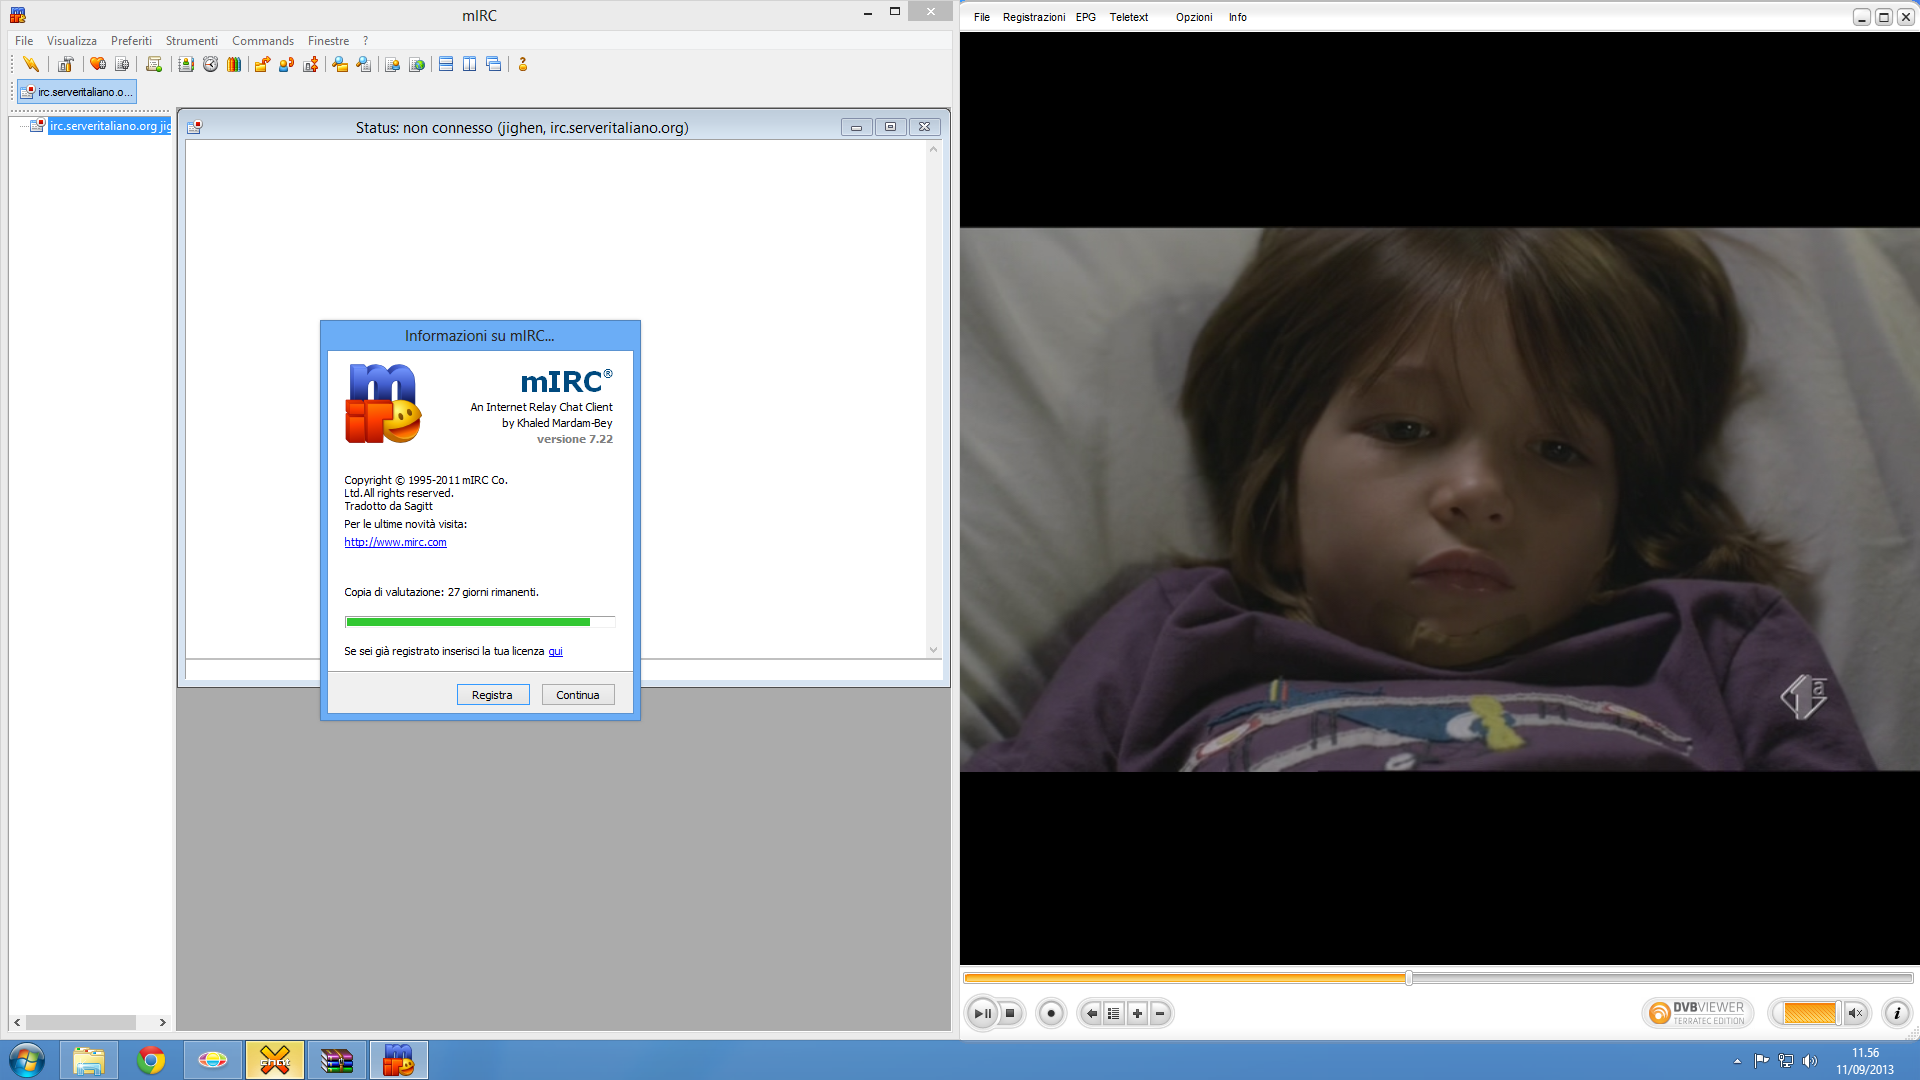Open the Strumenti menu in mIRC

[191, 41]
